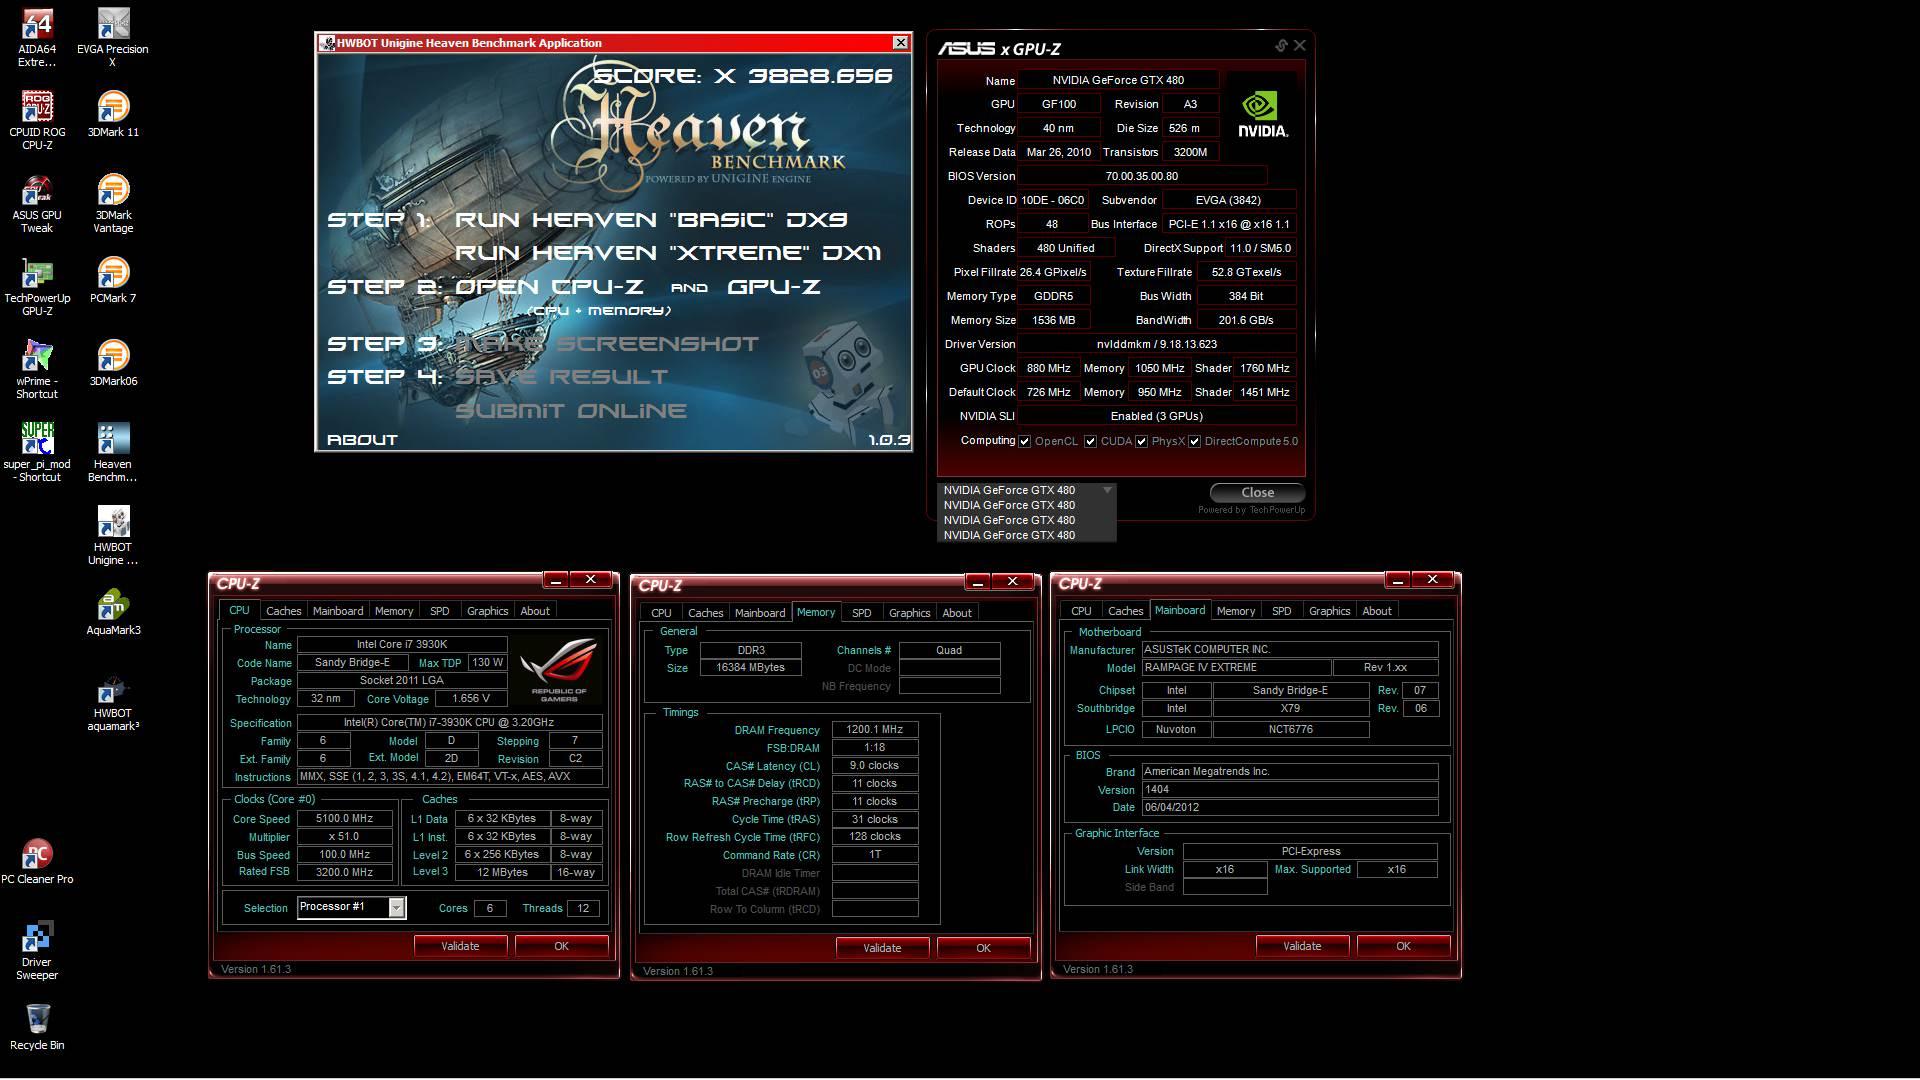Open PC Cleaner Pro desktop icon
This screenshot has height=1080, width=1920.
[37, 862]
